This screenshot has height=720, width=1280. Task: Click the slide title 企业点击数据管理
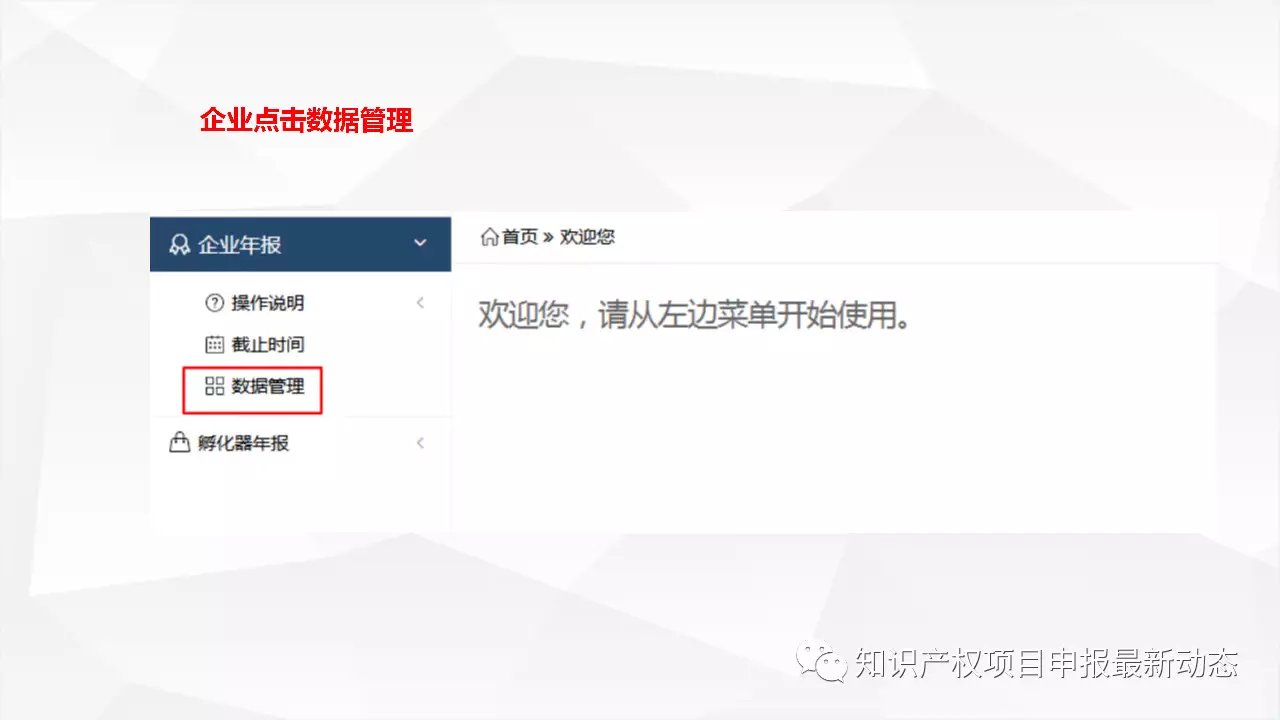pyautogui.click(x=306, y=121)
